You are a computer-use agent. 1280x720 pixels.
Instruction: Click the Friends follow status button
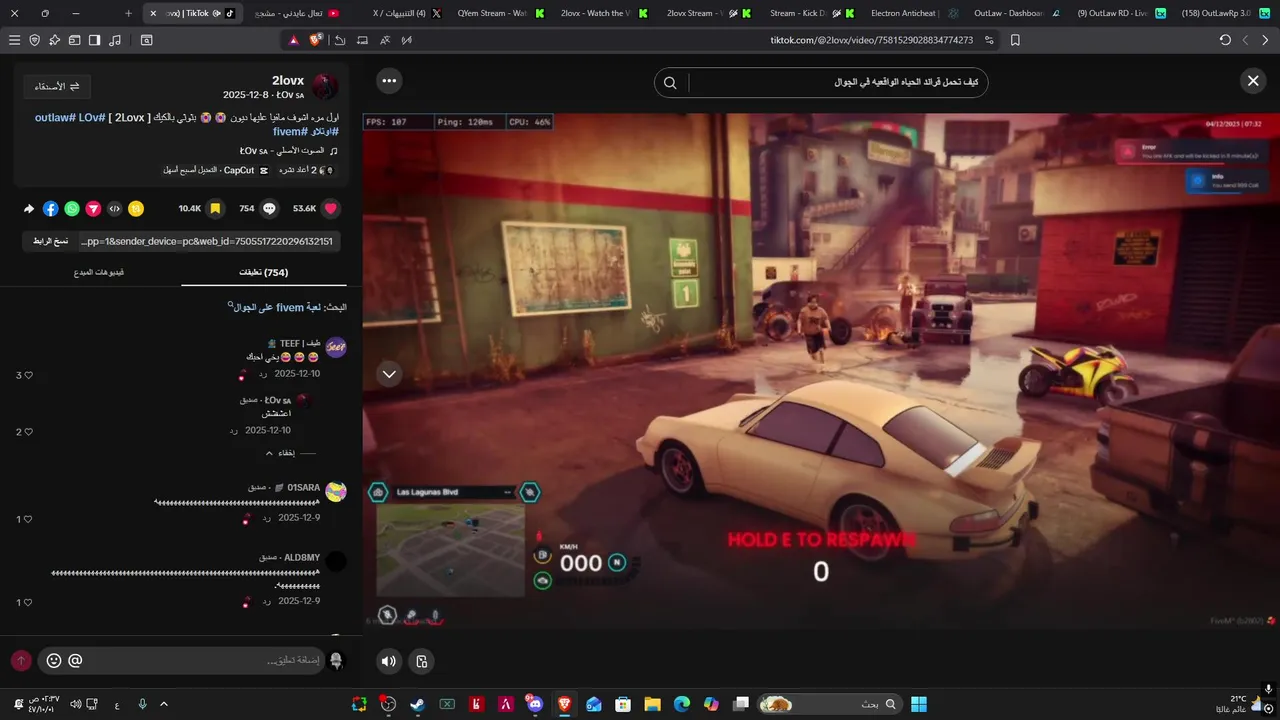[x=57, y=87]
